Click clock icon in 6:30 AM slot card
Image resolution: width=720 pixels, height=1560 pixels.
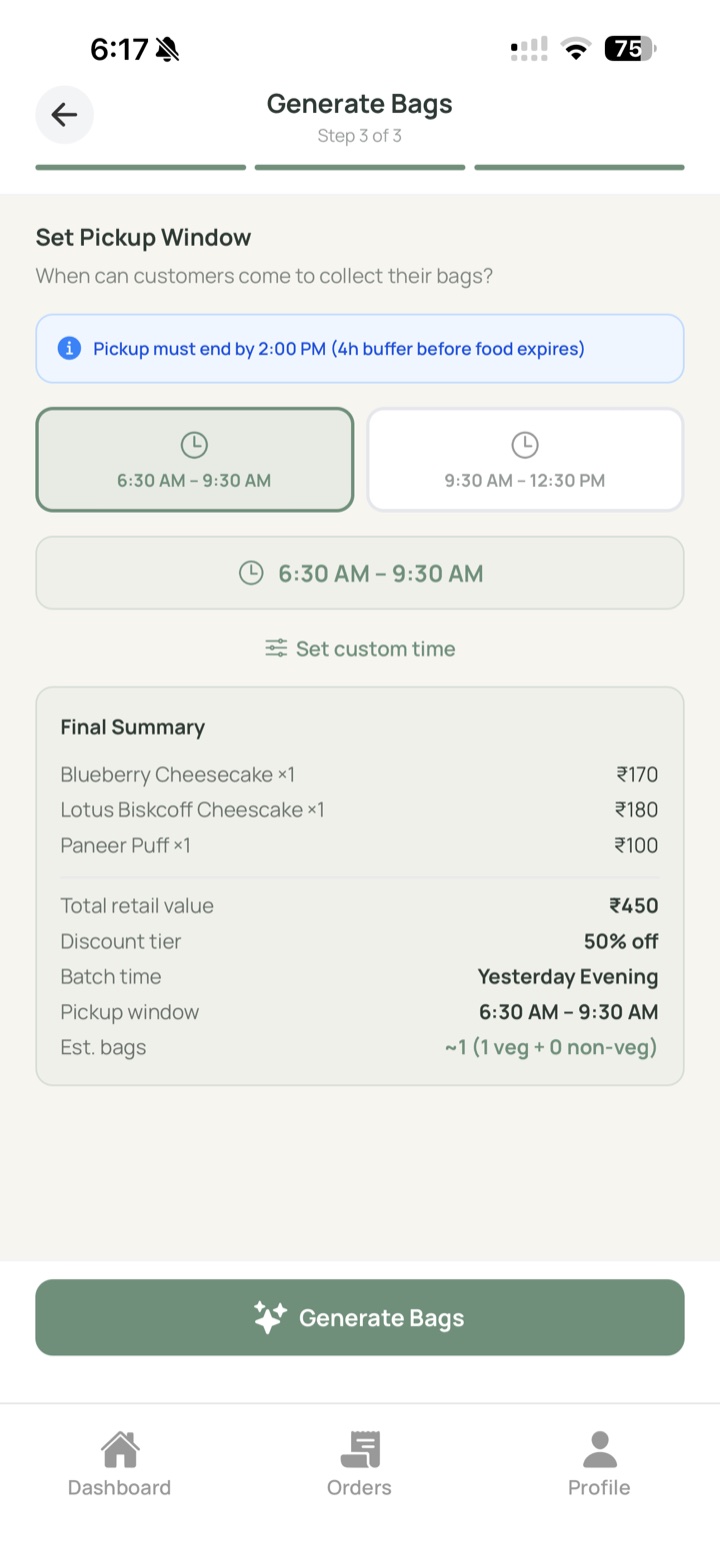click(x=194, y=445)
